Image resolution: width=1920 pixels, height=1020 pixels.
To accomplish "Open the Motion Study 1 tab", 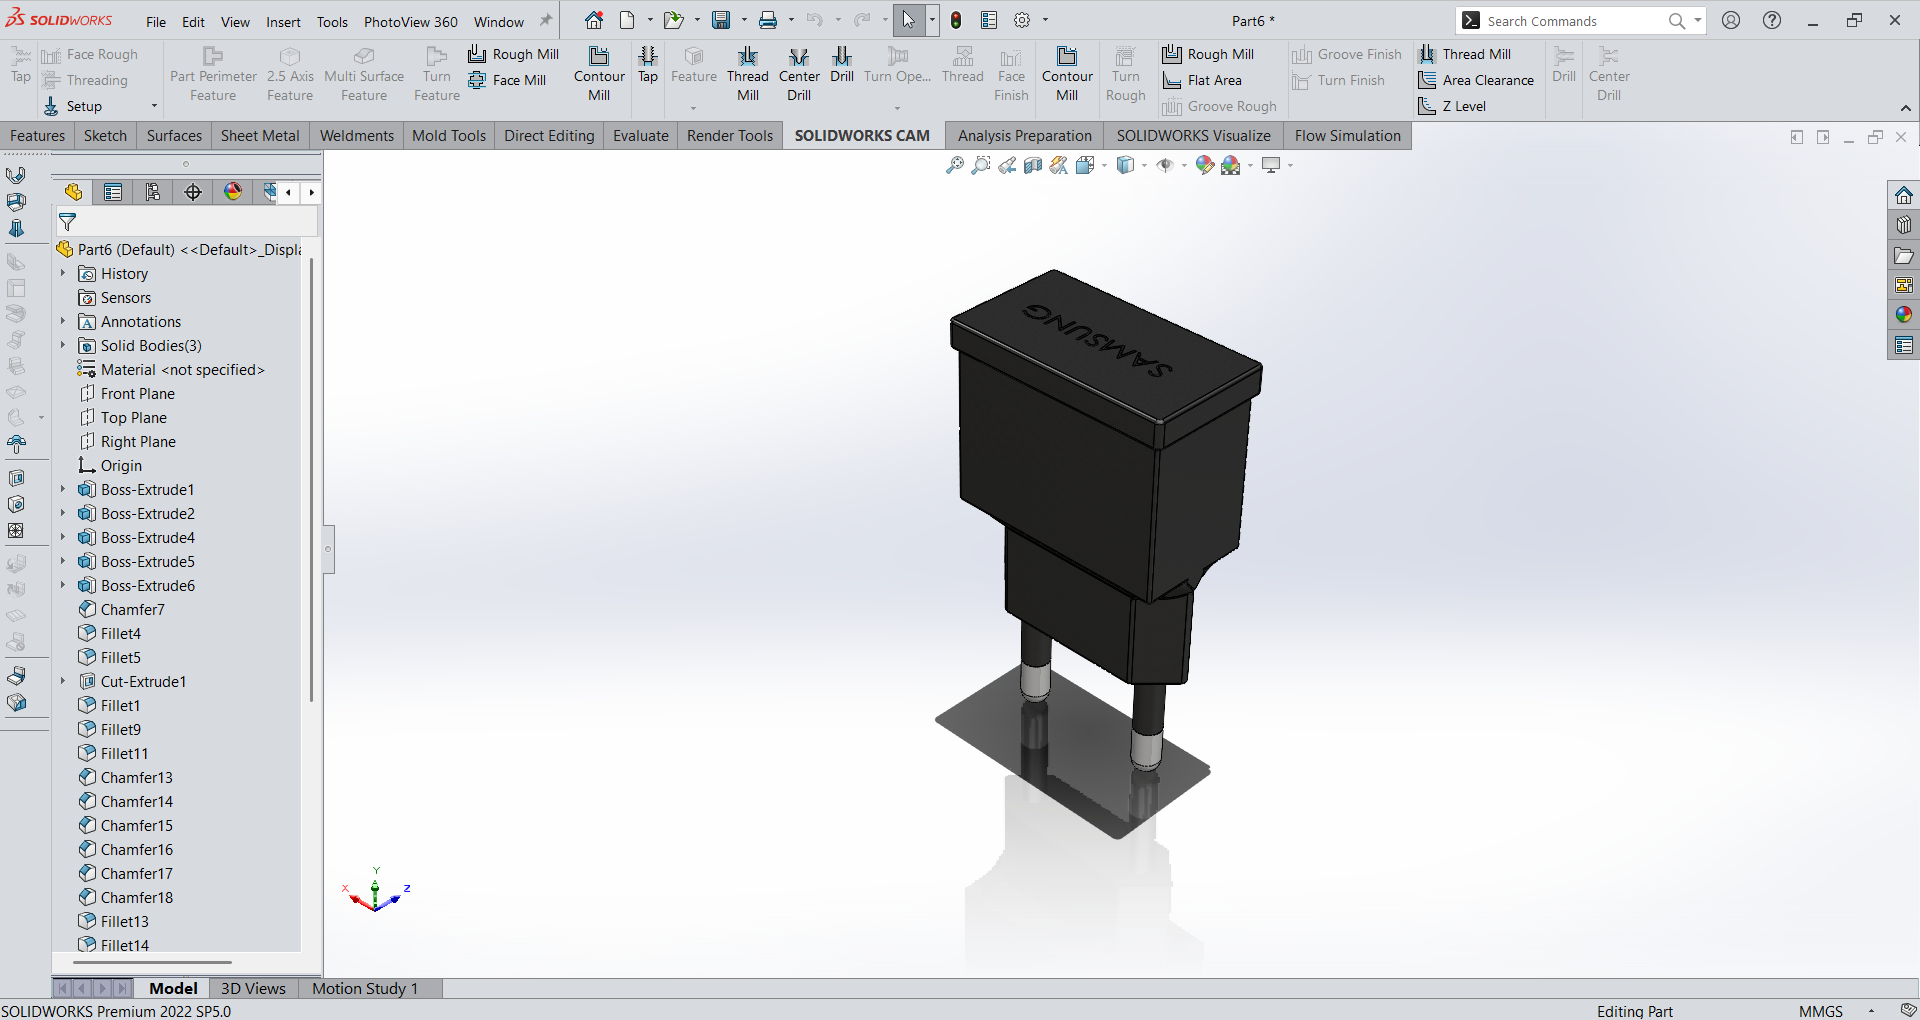I will (x=365, y=988).
